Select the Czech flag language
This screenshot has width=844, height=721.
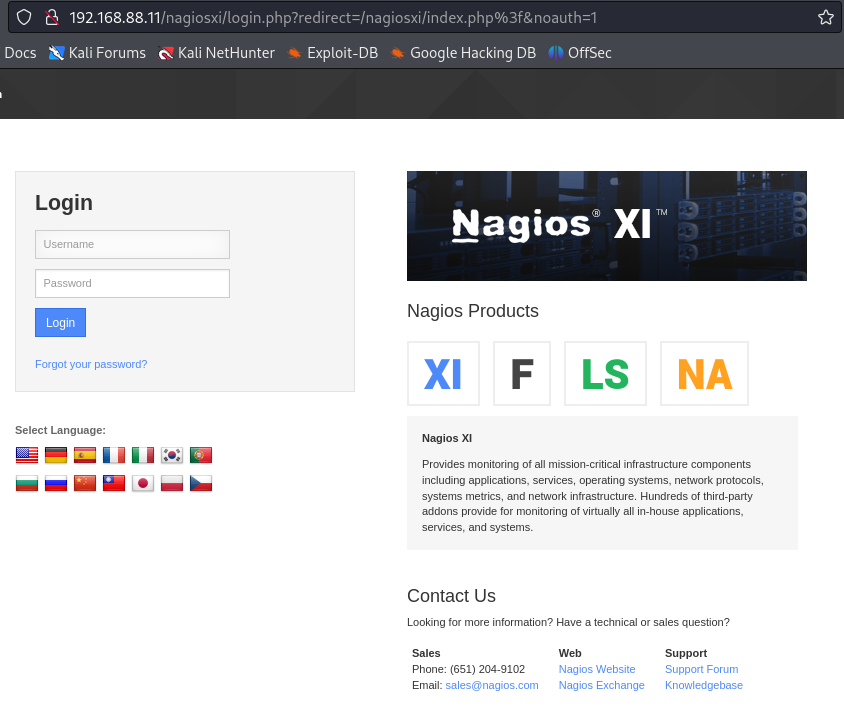[201, 483]
